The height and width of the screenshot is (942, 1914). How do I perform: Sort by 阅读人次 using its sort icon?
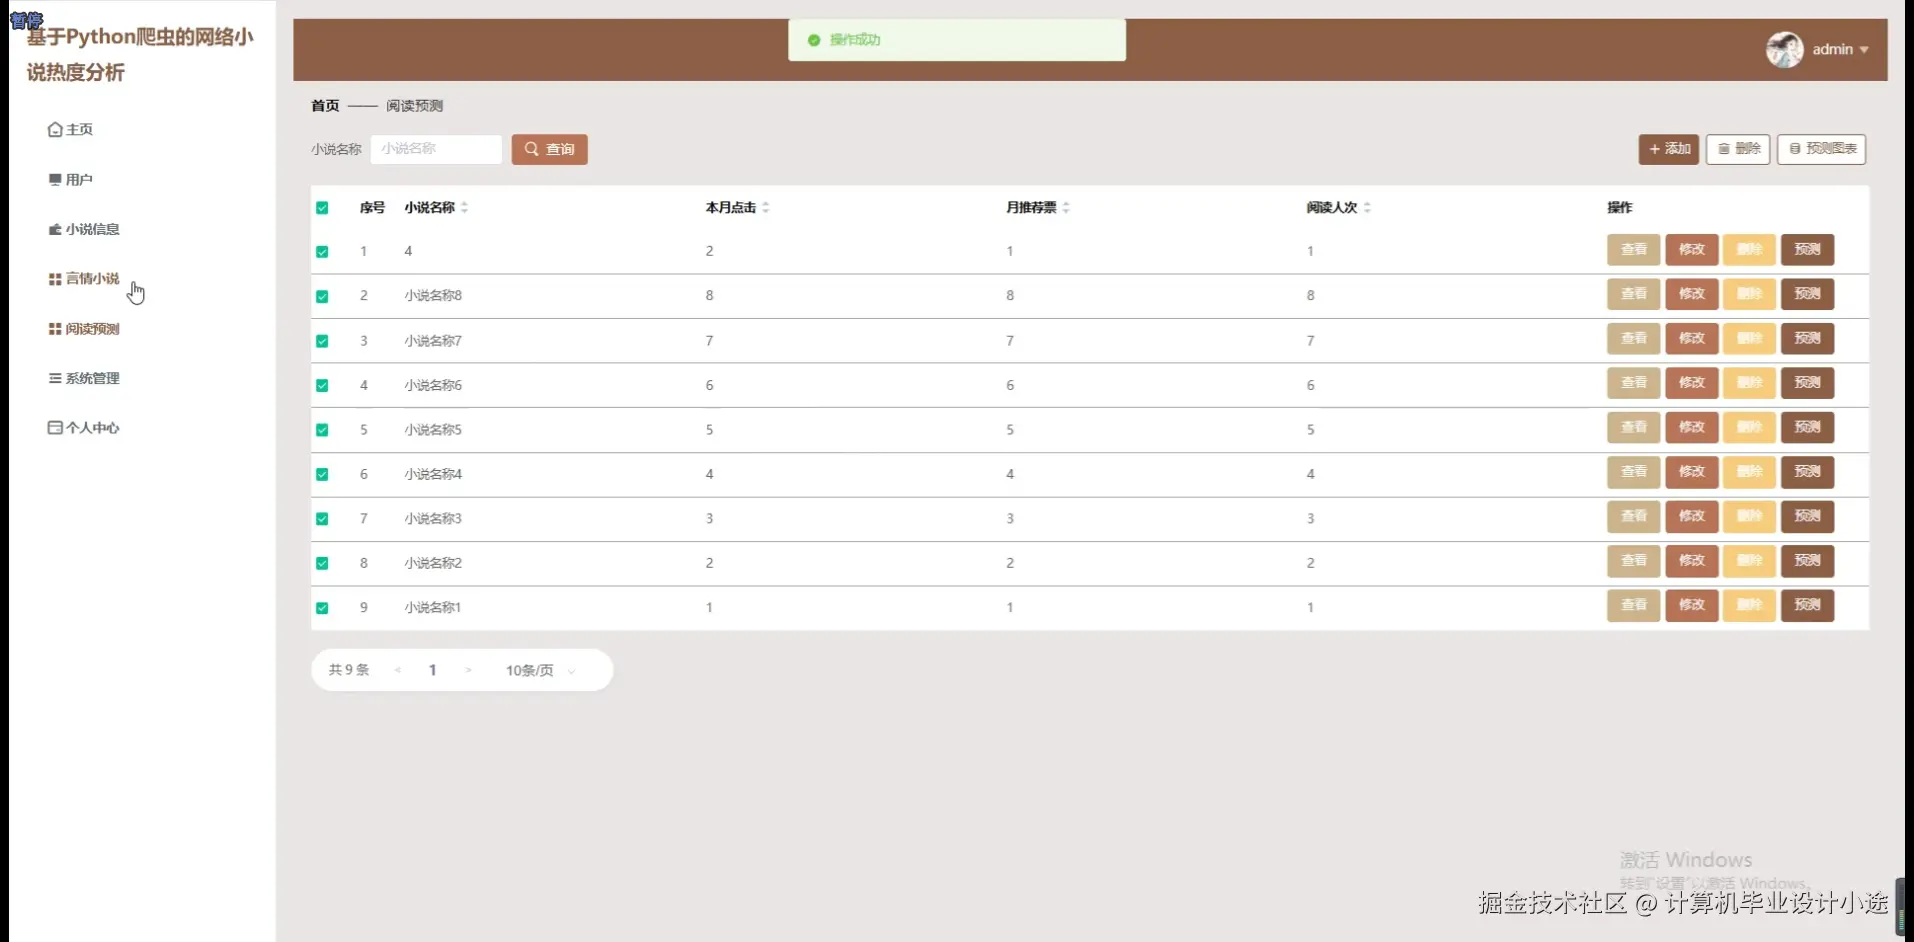pyautogui.click(x=1367, y=208)
